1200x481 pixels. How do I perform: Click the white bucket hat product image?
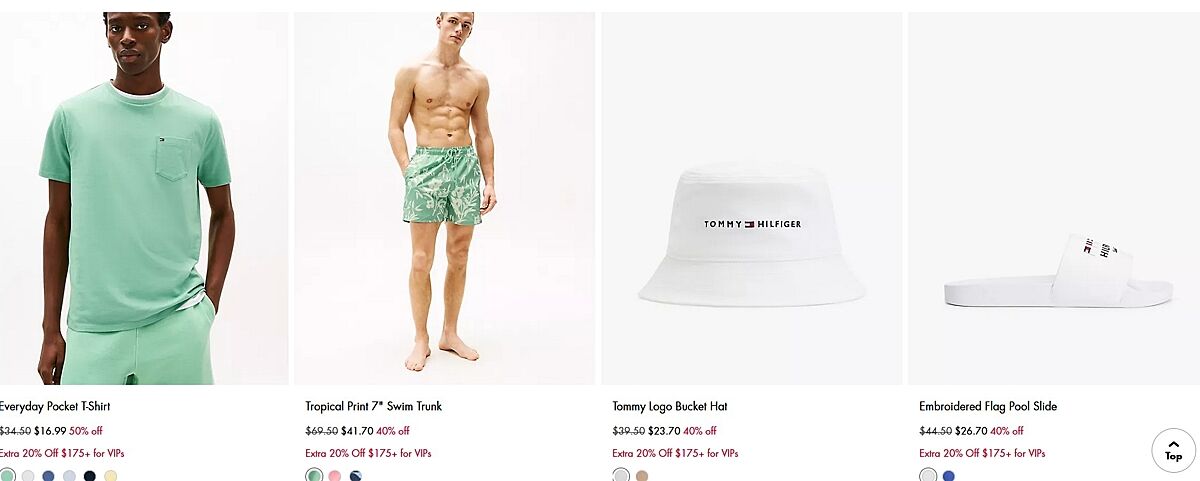point(752,198)
